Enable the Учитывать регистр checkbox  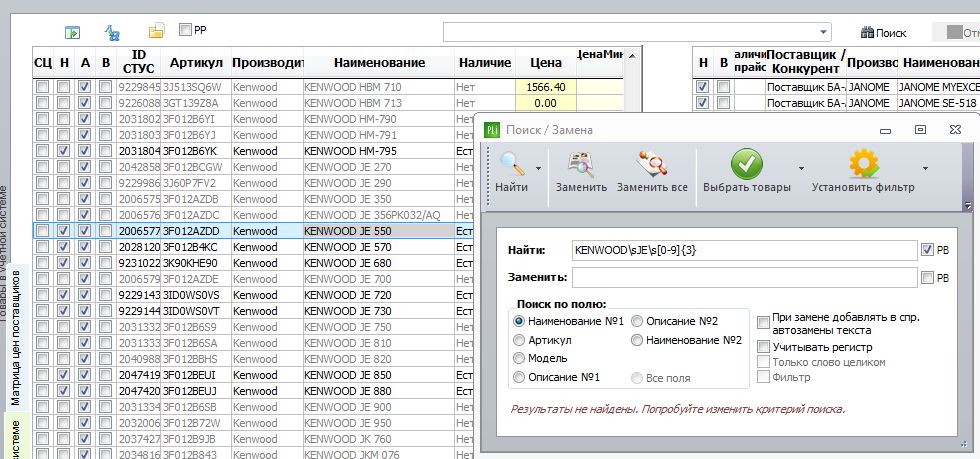pyautogui.click(x=763, y=346)
